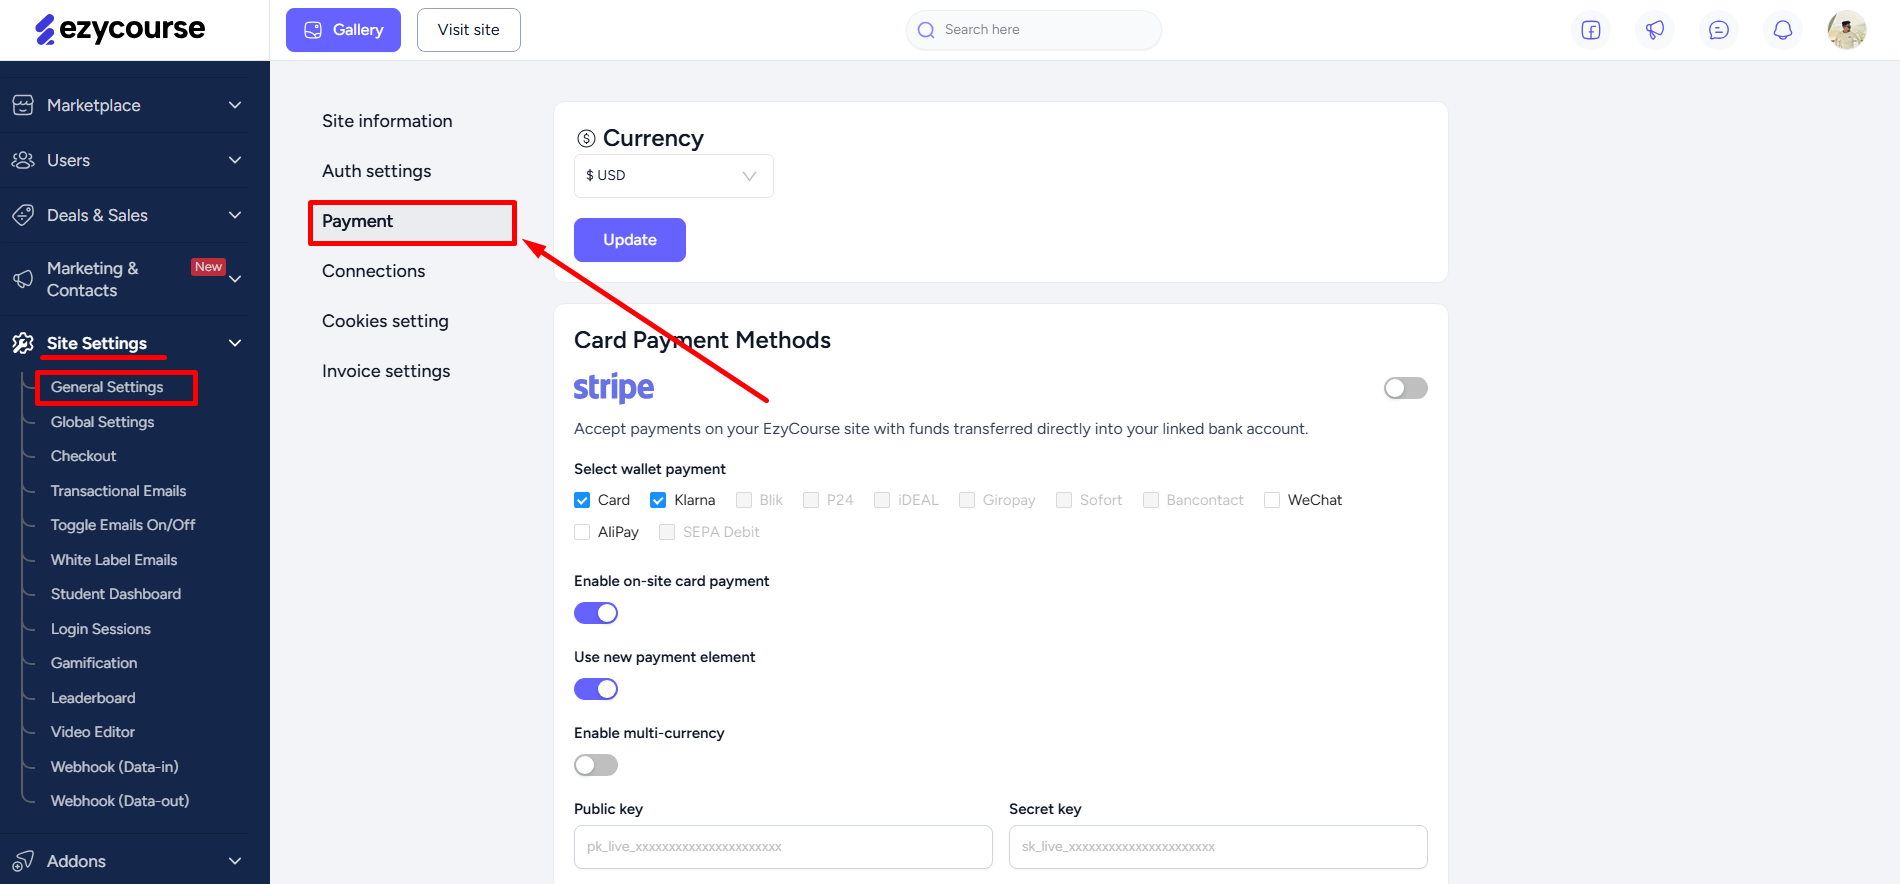
Task: Click the ezycourse logo
Action: (120, 29)
